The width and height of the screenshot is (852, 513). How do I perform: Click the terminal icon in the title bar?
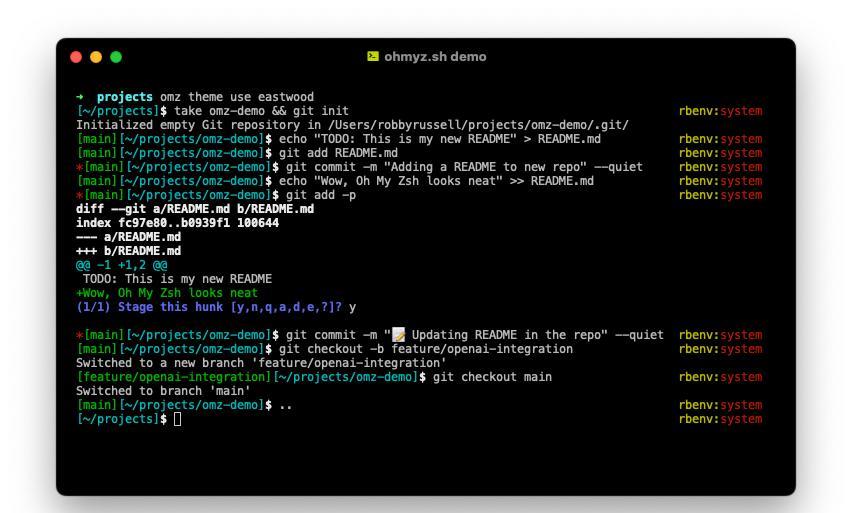pos(373,57)
